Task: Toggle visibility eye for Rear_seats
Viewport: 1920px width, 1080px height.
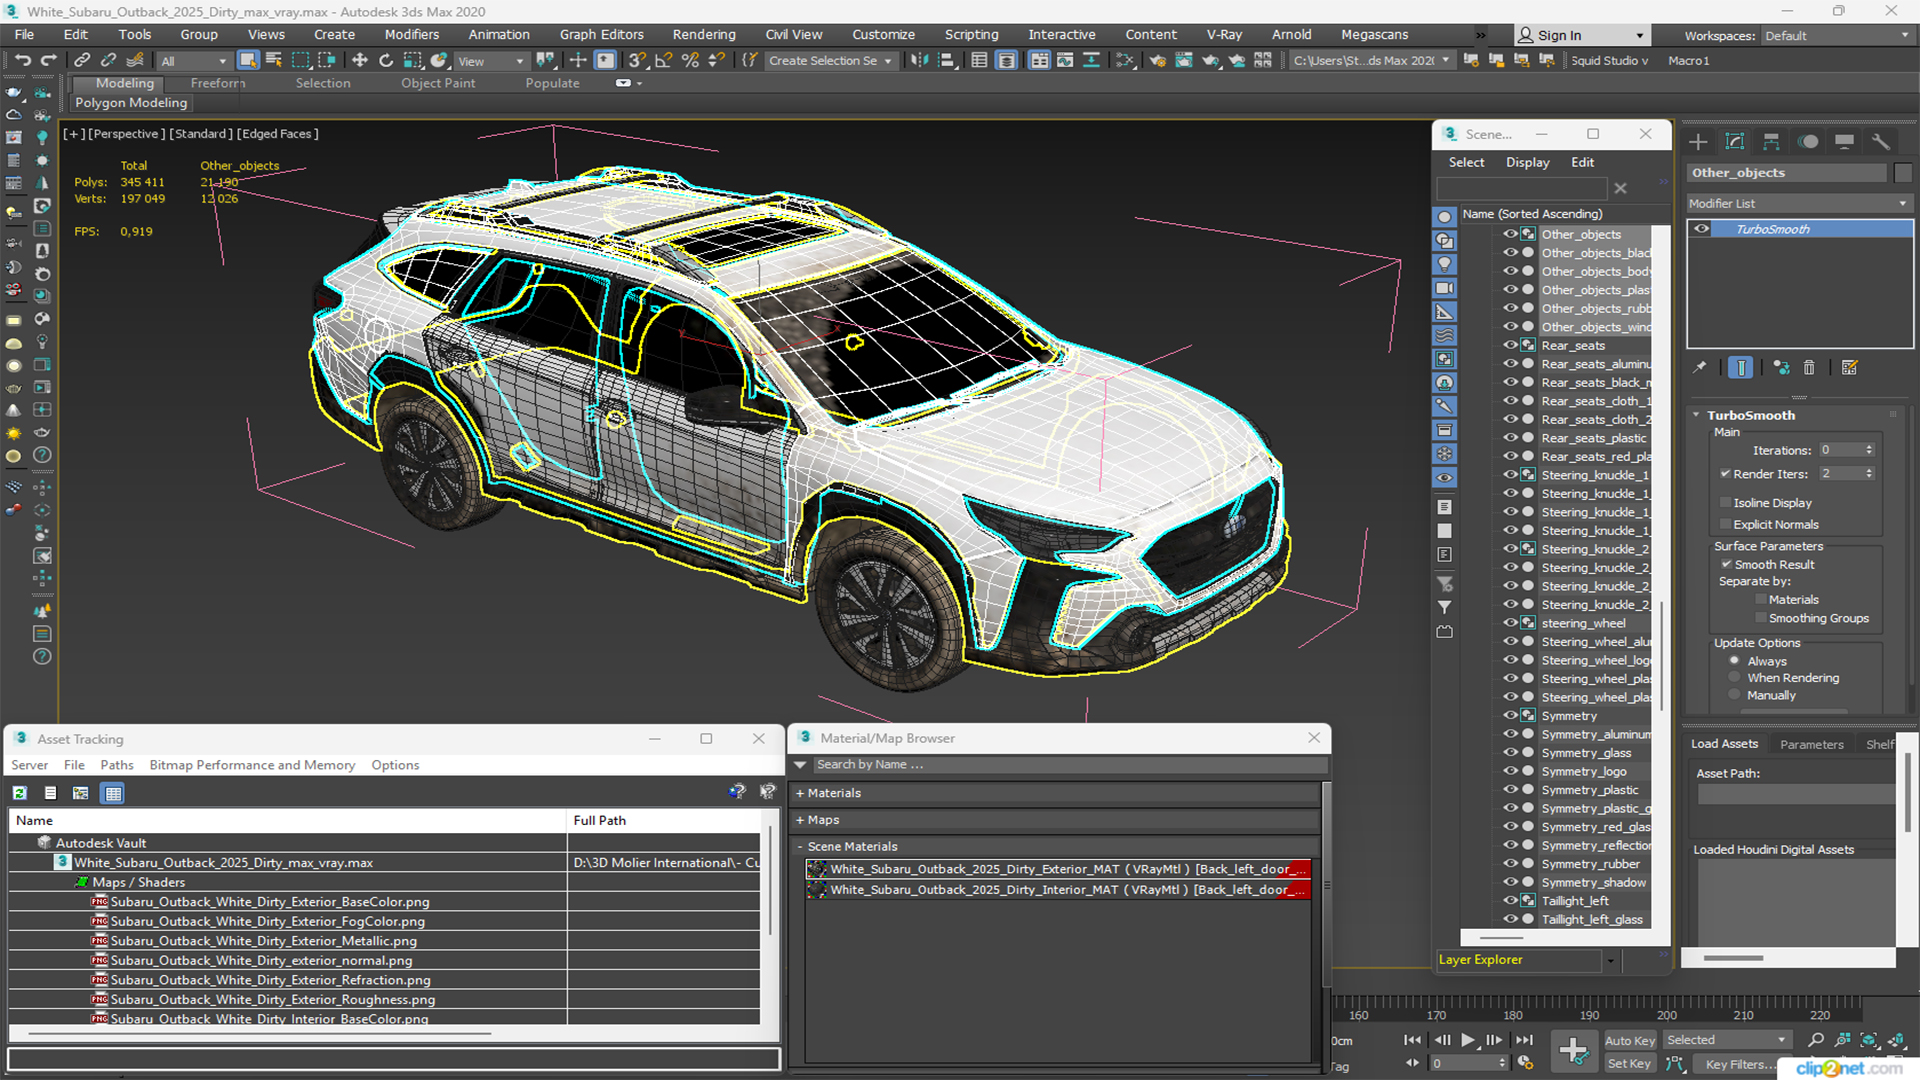Action: (1510, 345)
